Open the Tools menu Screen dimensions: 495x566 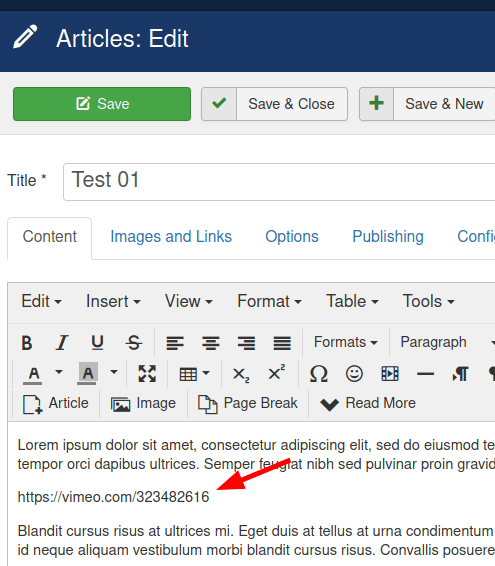tap(429, 301)
